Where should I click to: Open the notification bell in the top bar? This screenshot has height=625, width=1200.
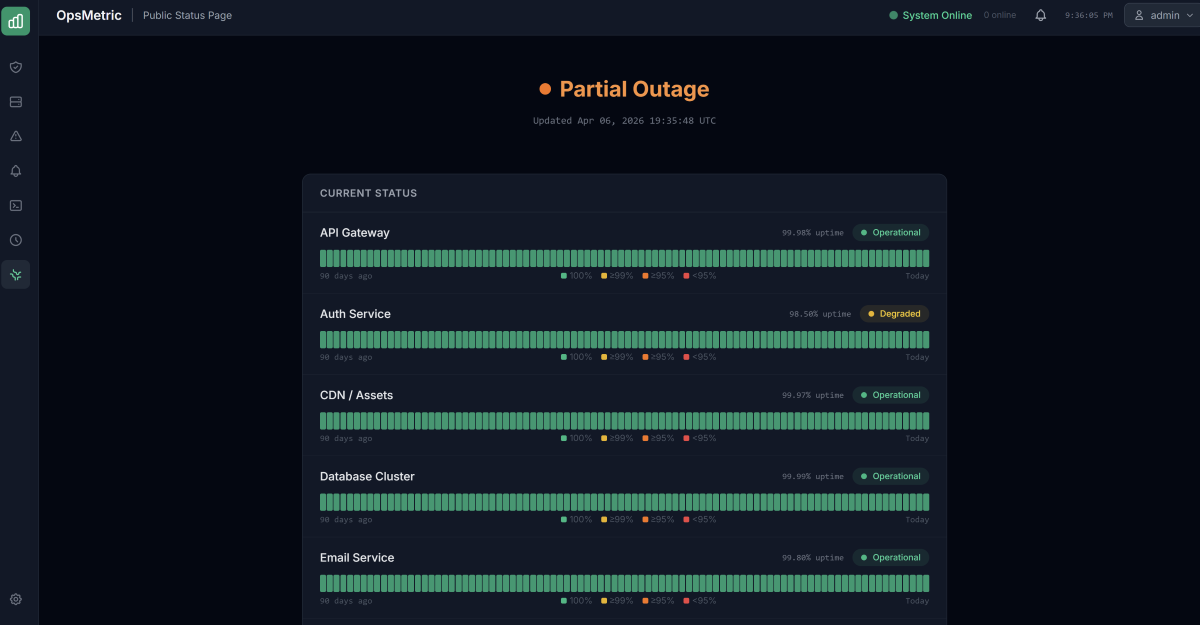1043,15
